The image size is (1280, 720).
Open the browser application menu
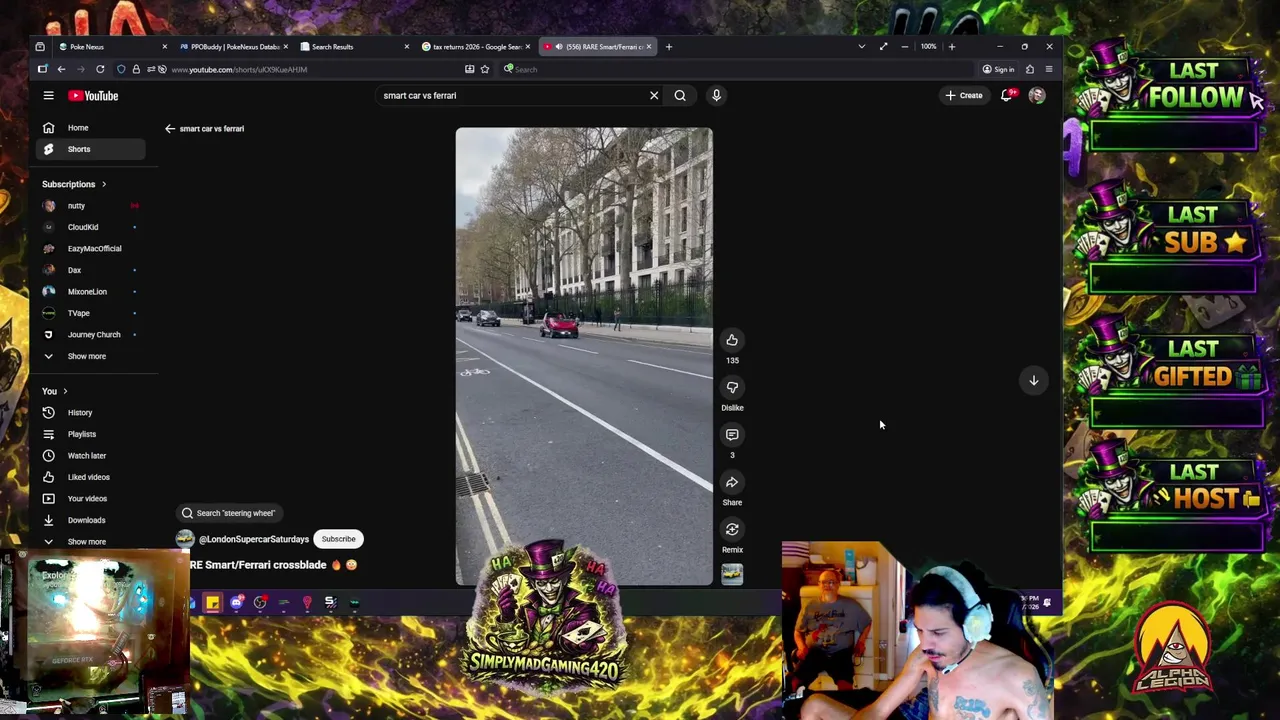point(1048,69)
